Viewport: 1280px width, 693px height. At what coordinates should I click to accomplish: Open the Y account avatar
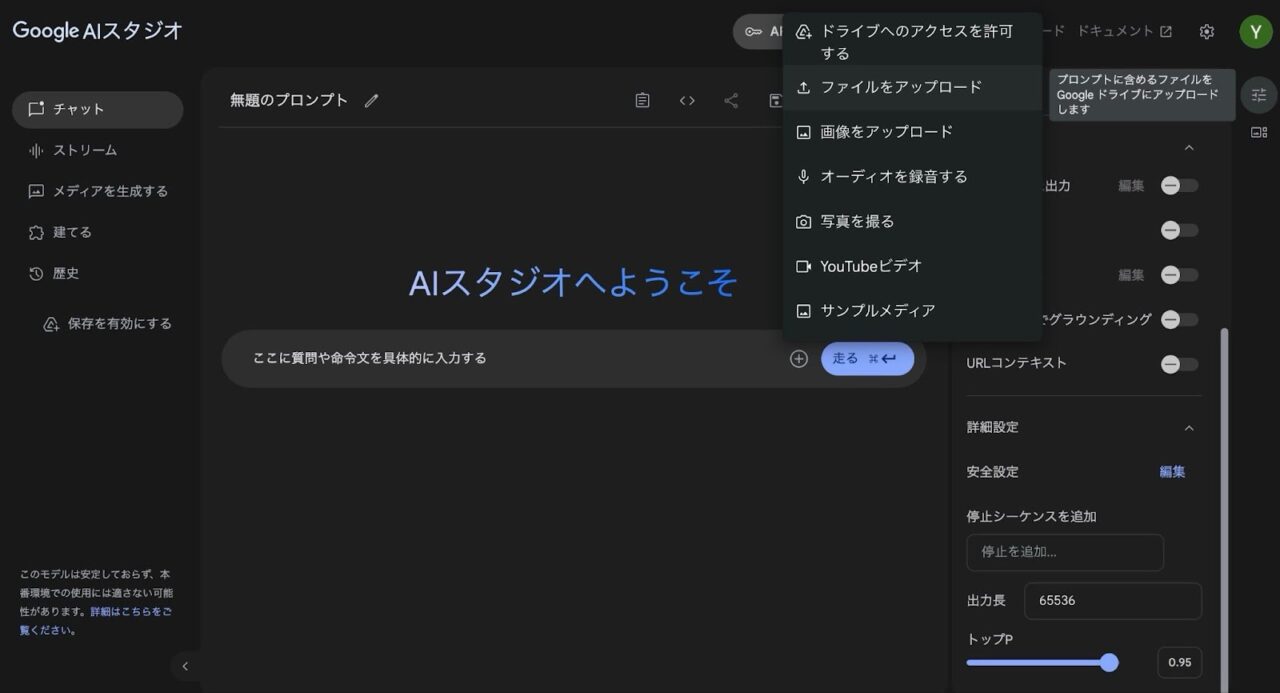pyautogui.click(x=1256, y=32)
